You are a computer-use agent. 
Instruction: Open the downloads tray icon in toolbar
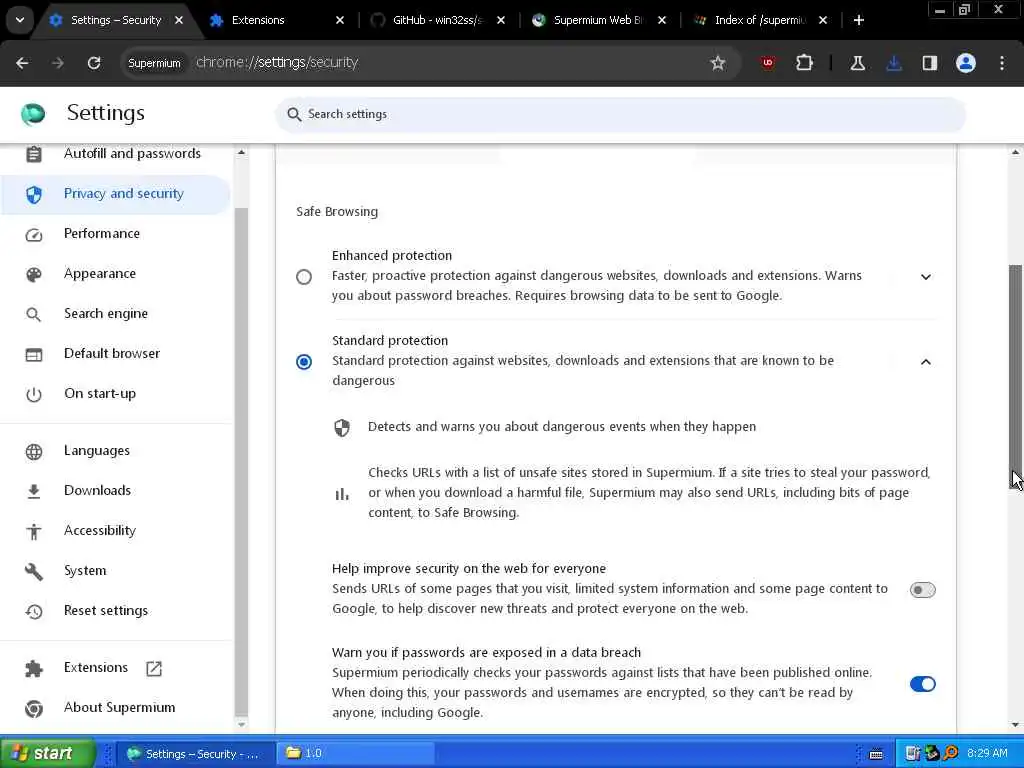(x=894, y=63)
